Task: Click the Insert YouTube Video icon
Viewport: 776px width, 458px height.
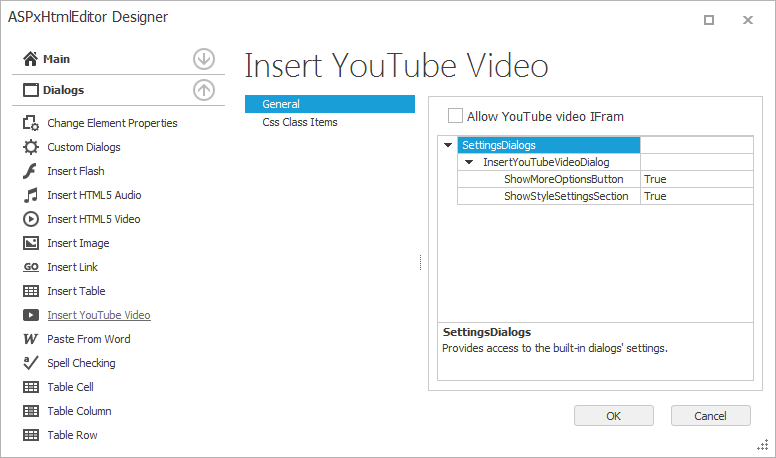Action: coord(31,315)
